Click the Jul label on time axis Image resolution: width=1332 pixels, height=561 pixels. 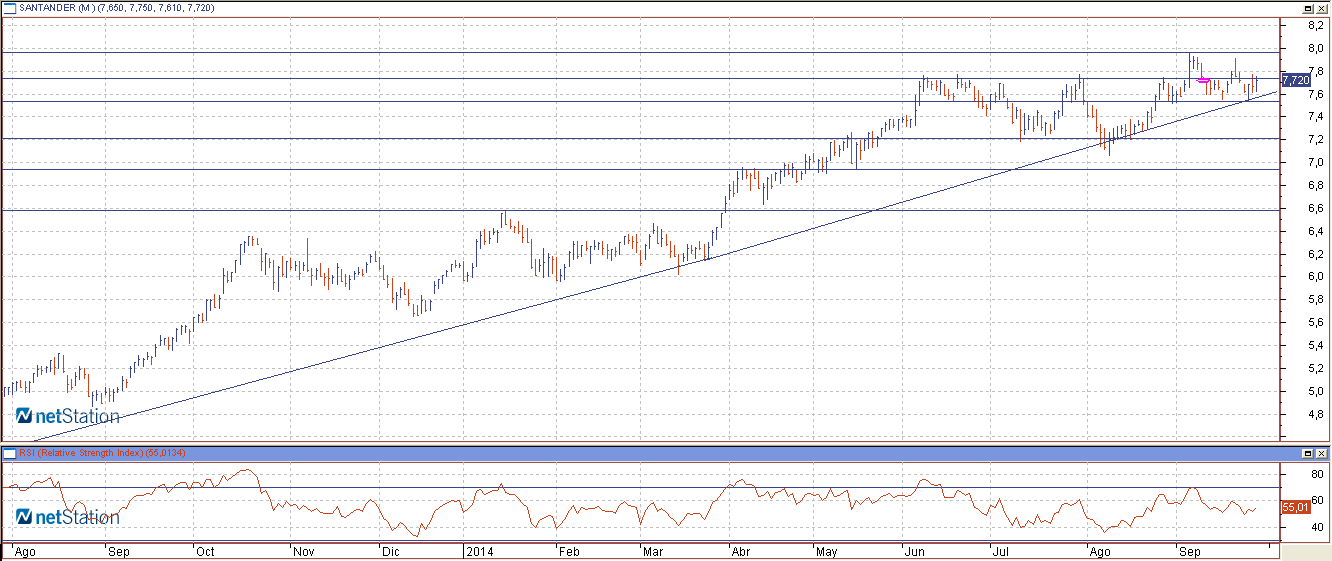tap(1000, 551)
